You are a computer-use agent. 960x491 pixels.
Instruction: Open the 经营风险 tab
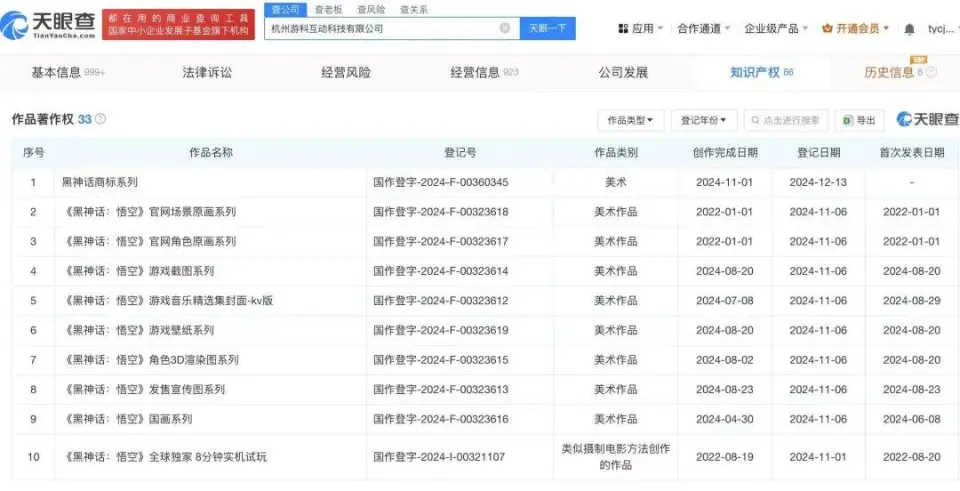346,73
